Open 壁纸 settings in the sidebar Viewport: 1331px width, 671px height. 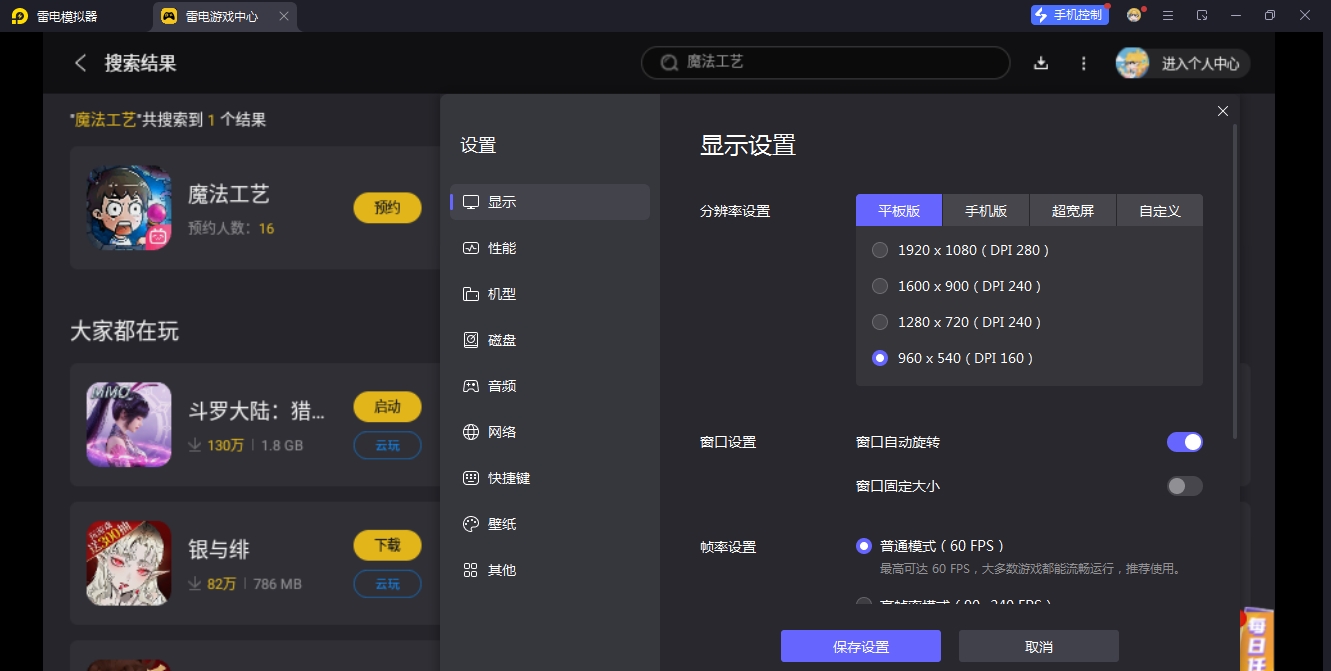(x=550, y=524)
